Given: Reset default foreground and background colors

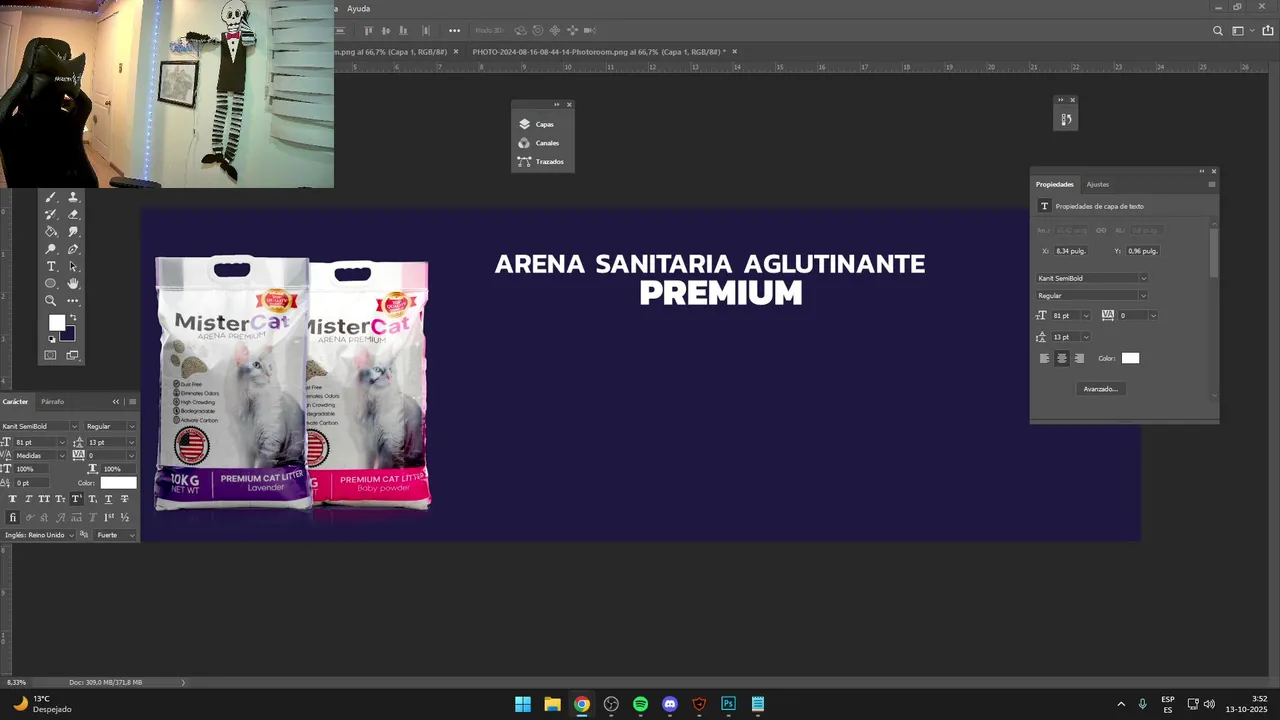Looking at the screenshot, I should pyautogui.click(x=52, y=339).
